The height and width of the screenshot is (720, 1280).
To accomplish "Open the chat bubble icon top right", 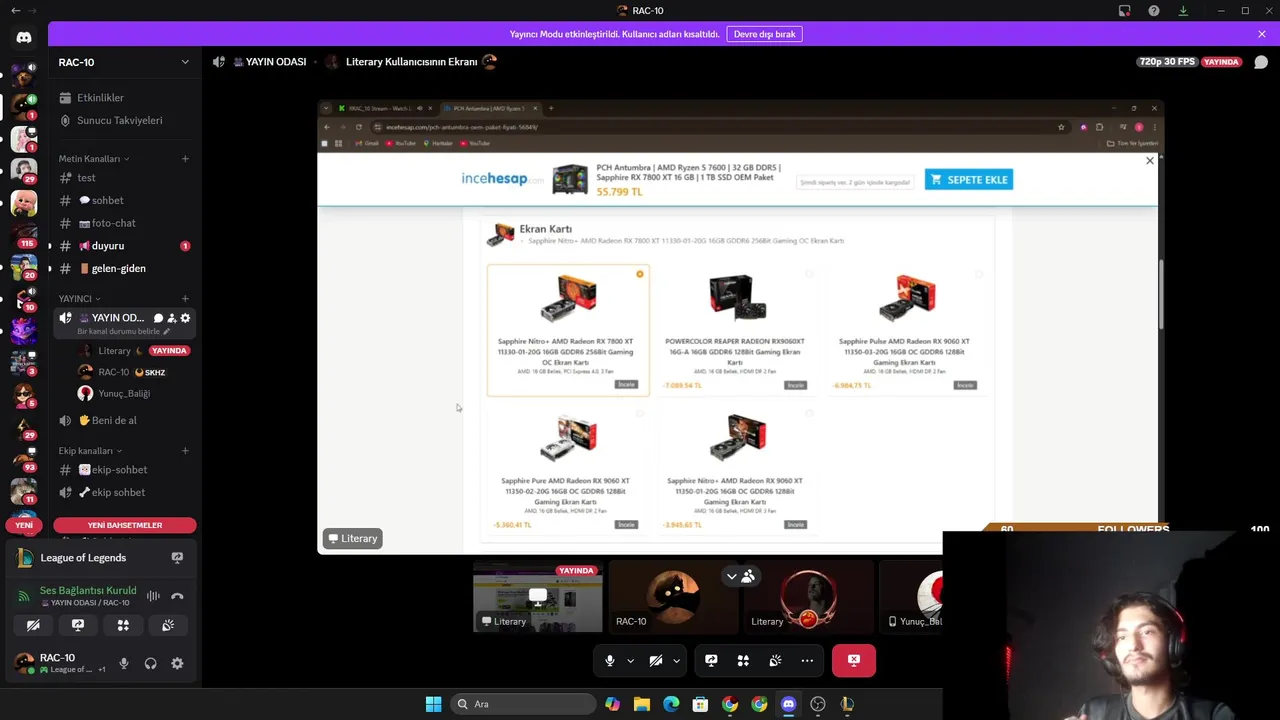I will (x=1261, y=62).
